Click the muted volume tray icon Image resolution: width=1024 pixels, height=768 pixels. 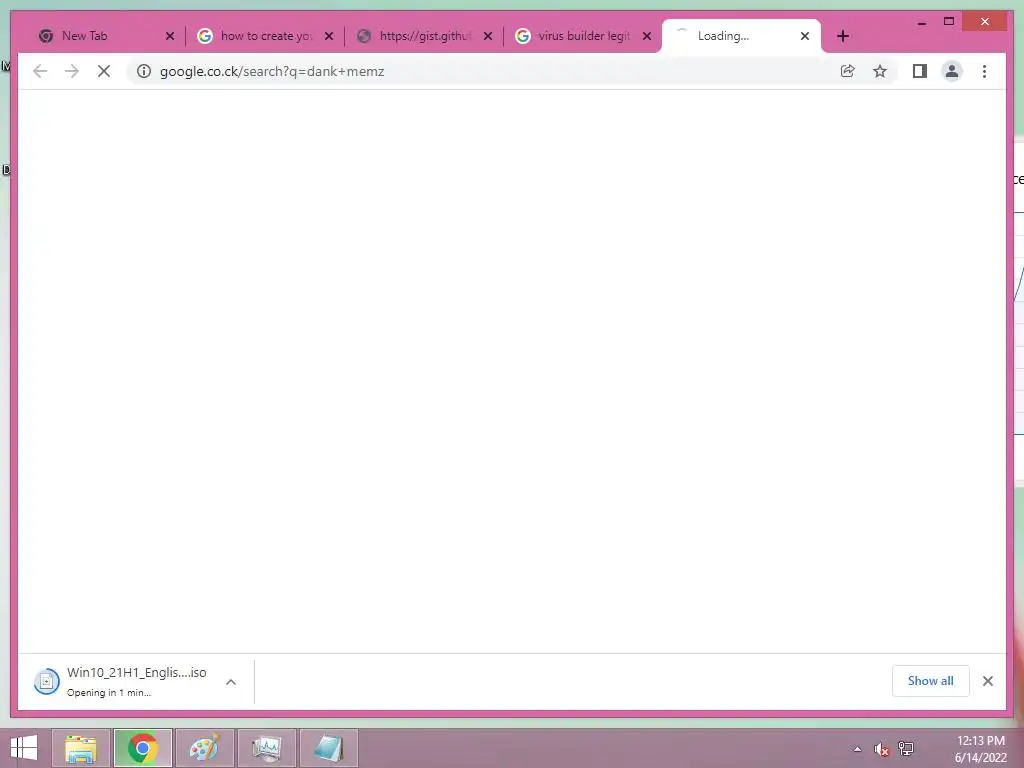coord(882,749)
